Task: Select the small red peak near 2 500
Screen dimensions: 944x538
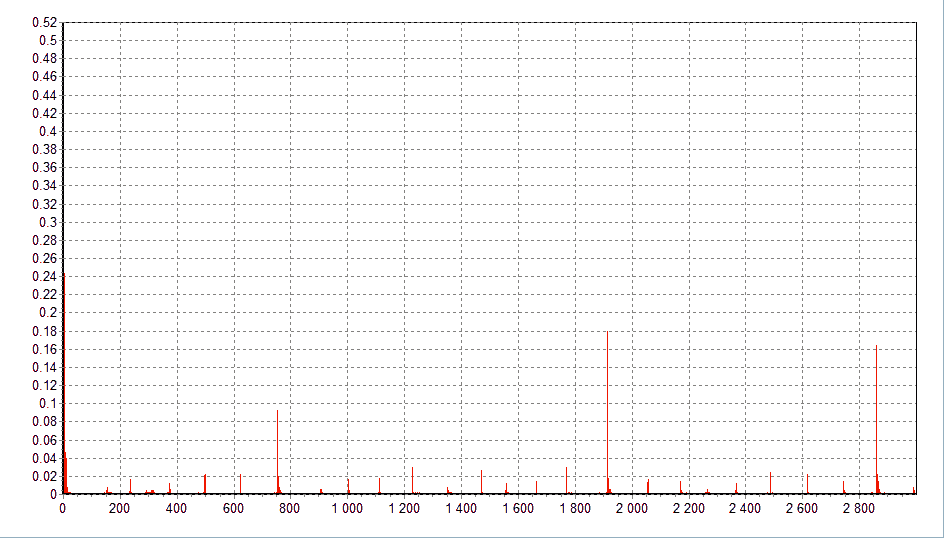Action: coord(770,483)
